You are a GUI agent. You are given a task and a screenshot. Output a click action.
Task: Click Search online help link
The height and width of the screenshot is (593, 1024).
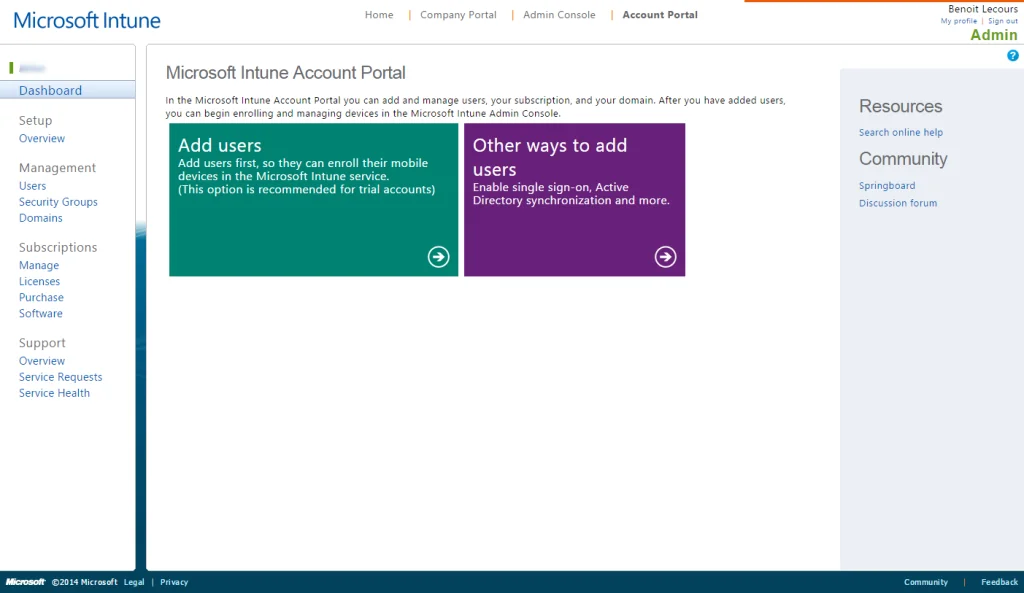pyautogui.click(x=901, y=132)
